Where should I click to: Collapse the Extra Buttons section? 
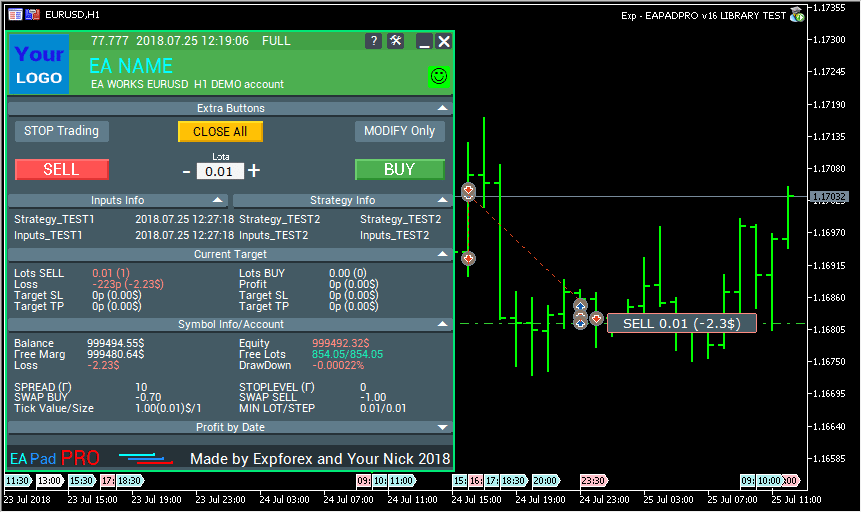tap(442, 108)
